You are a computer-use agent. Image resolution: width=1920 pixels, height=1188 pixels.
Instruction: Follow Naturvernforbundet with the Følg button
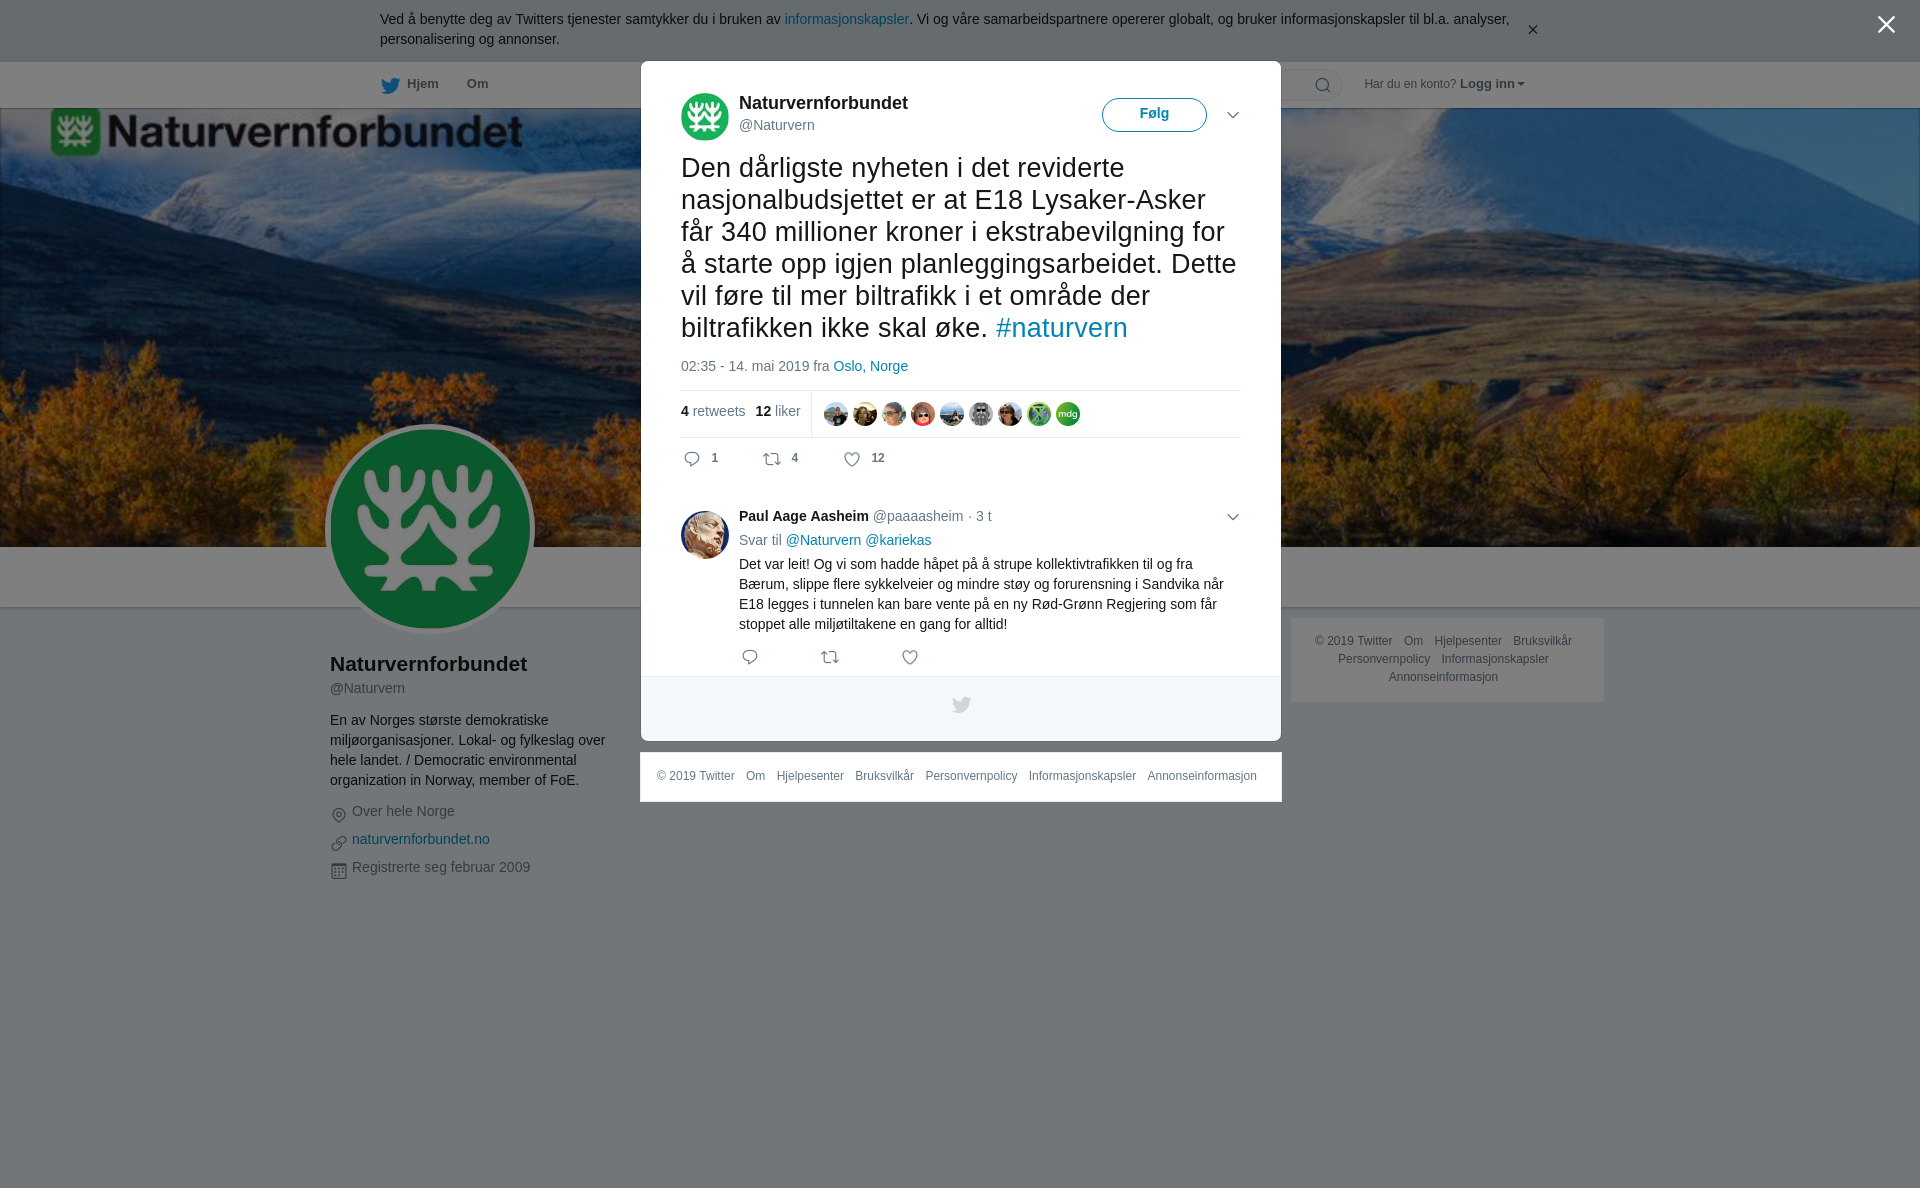click(1154, 115)
